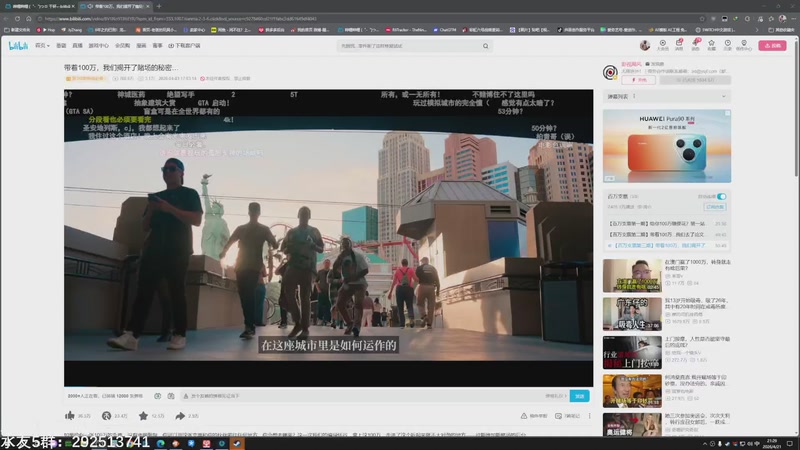The width and height of the screenshot is (800, 450).
Task: Like the video with the thumbs-up icon
Action: 70,416
